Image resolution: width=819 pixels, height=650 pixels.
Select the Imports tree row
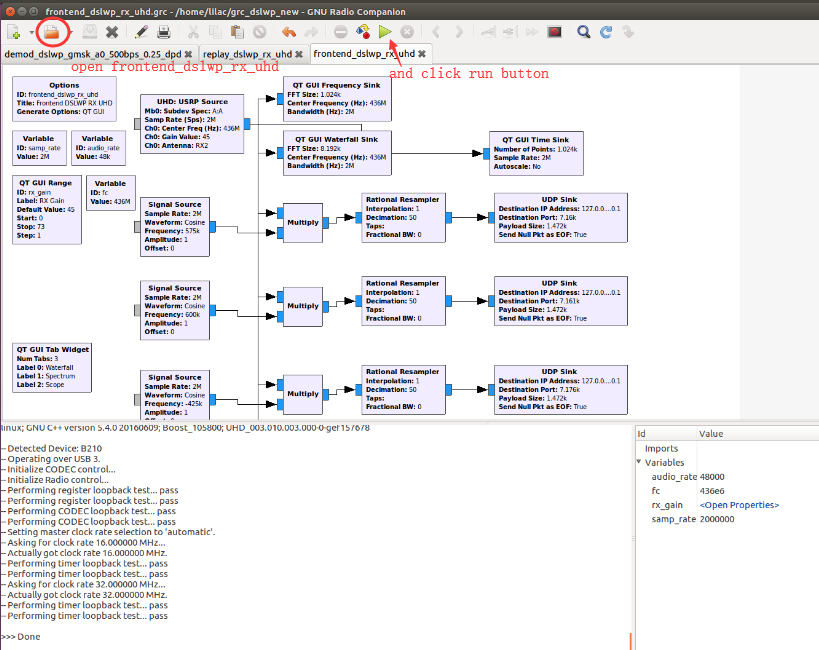727,448
